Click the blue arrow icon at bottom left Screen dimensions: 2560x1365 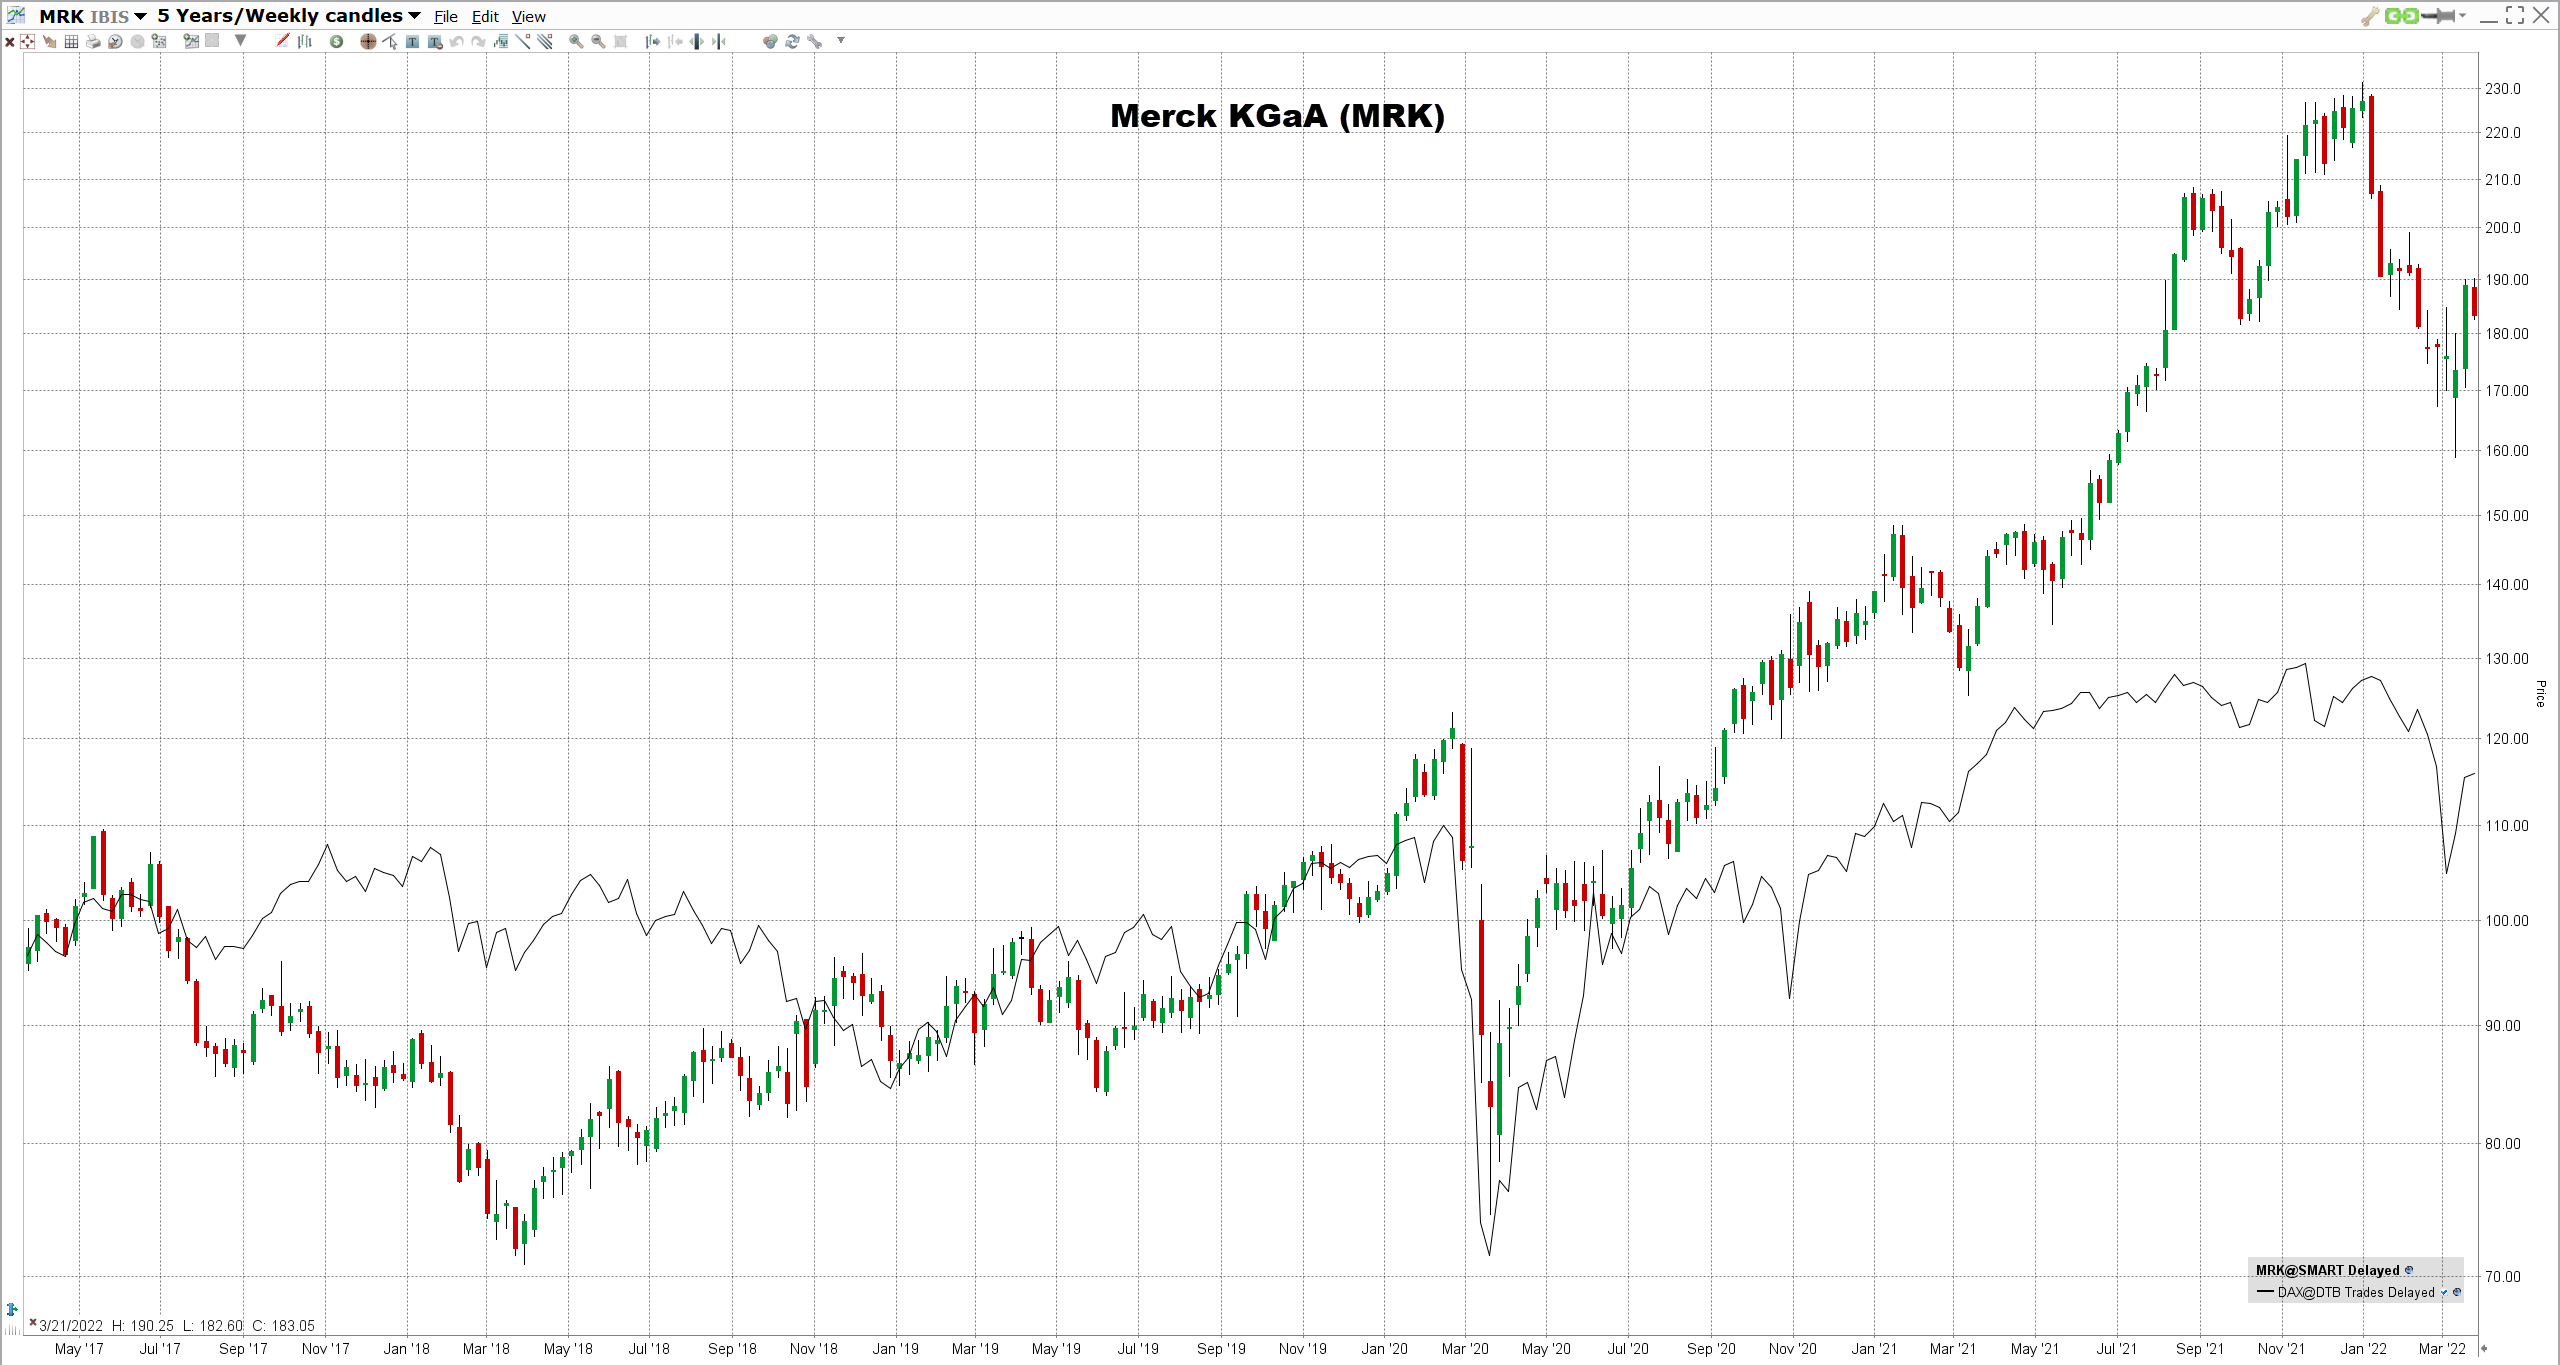pos(12,1309)
